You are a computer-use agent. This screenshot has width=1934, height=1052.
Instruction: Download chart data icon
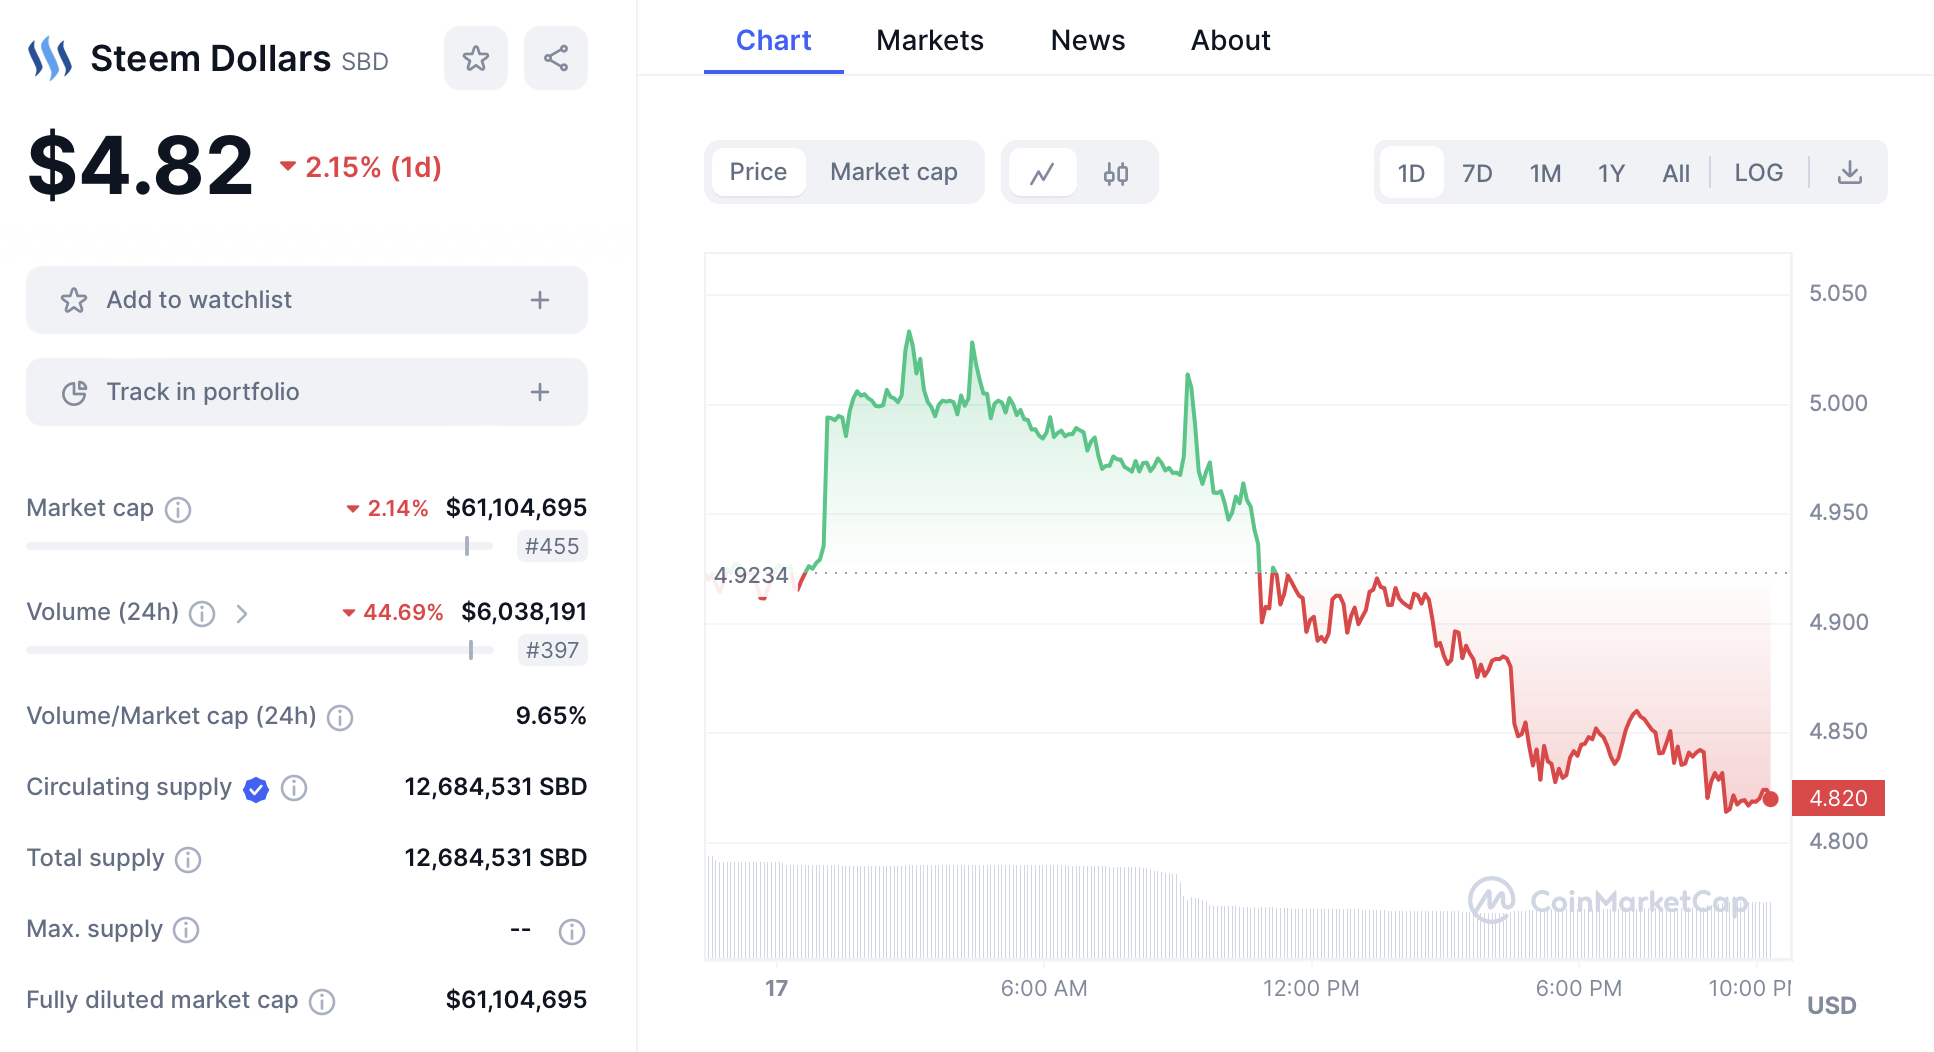[1849, 173]
